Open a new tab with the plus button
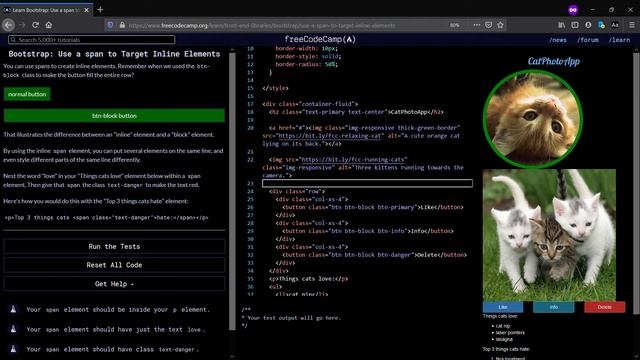Image resolution: width=640 pixels, height=360 pixels. point(100,9)
